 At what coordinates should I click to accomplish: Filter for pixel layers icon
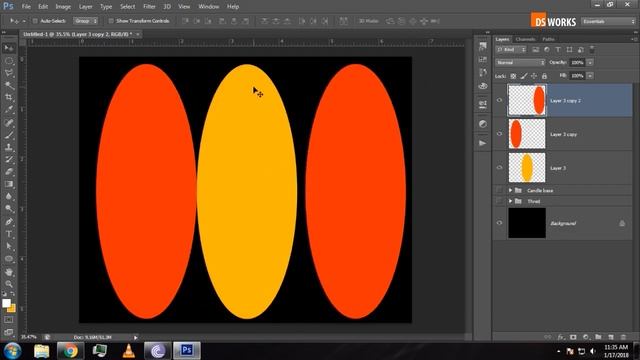(x=536, y=50)
